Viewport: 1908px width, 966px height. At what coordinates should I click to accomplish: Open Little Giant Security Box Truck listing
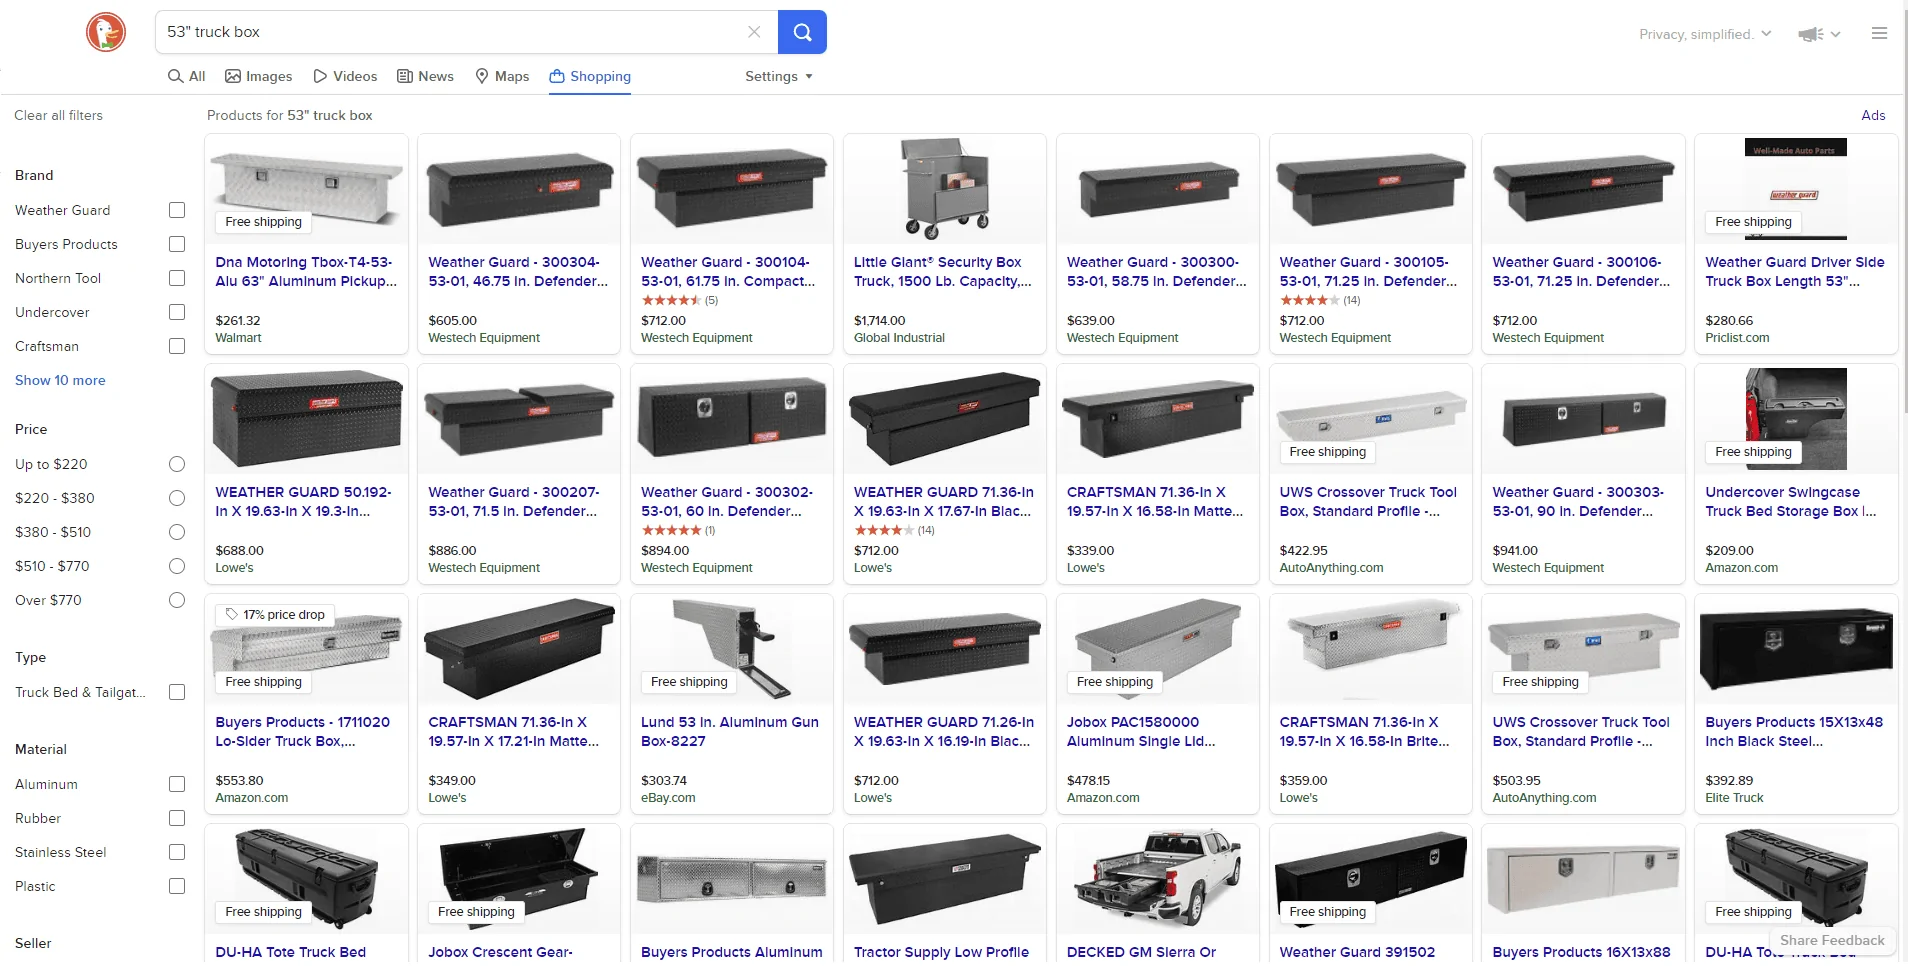pos(943,272)
